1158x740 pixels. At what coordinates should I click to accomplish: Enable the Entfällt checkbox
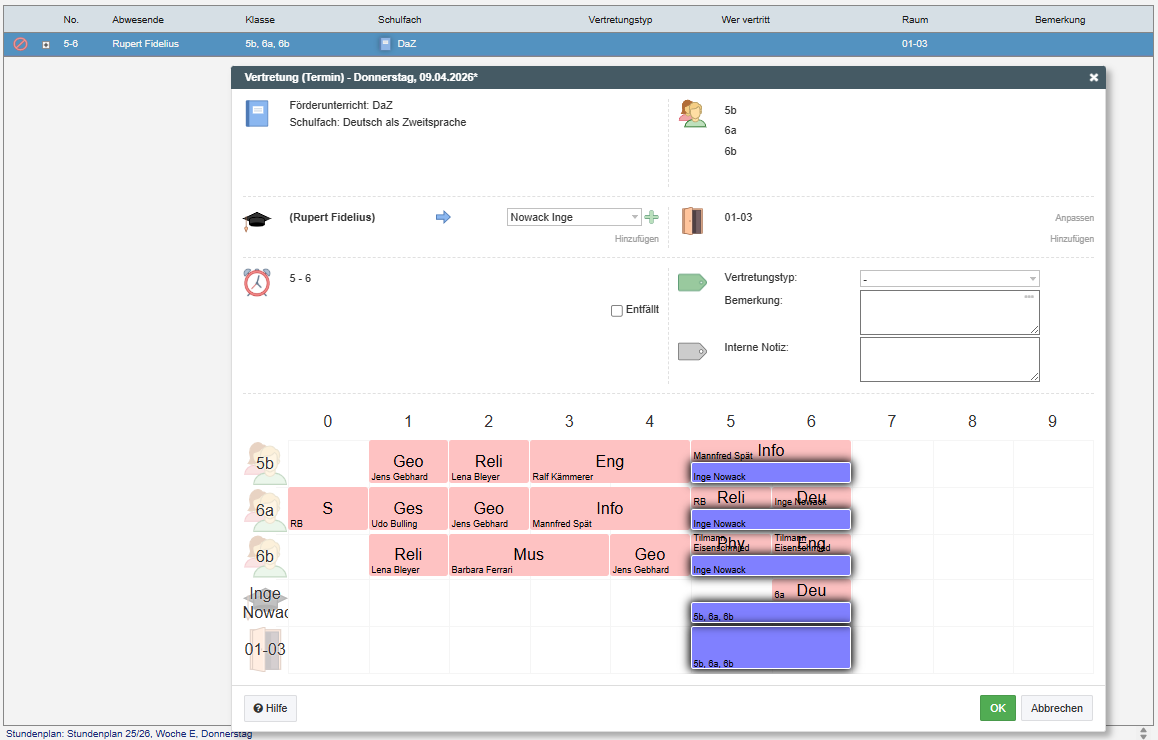pyautogui.click(x=617, y=310)
